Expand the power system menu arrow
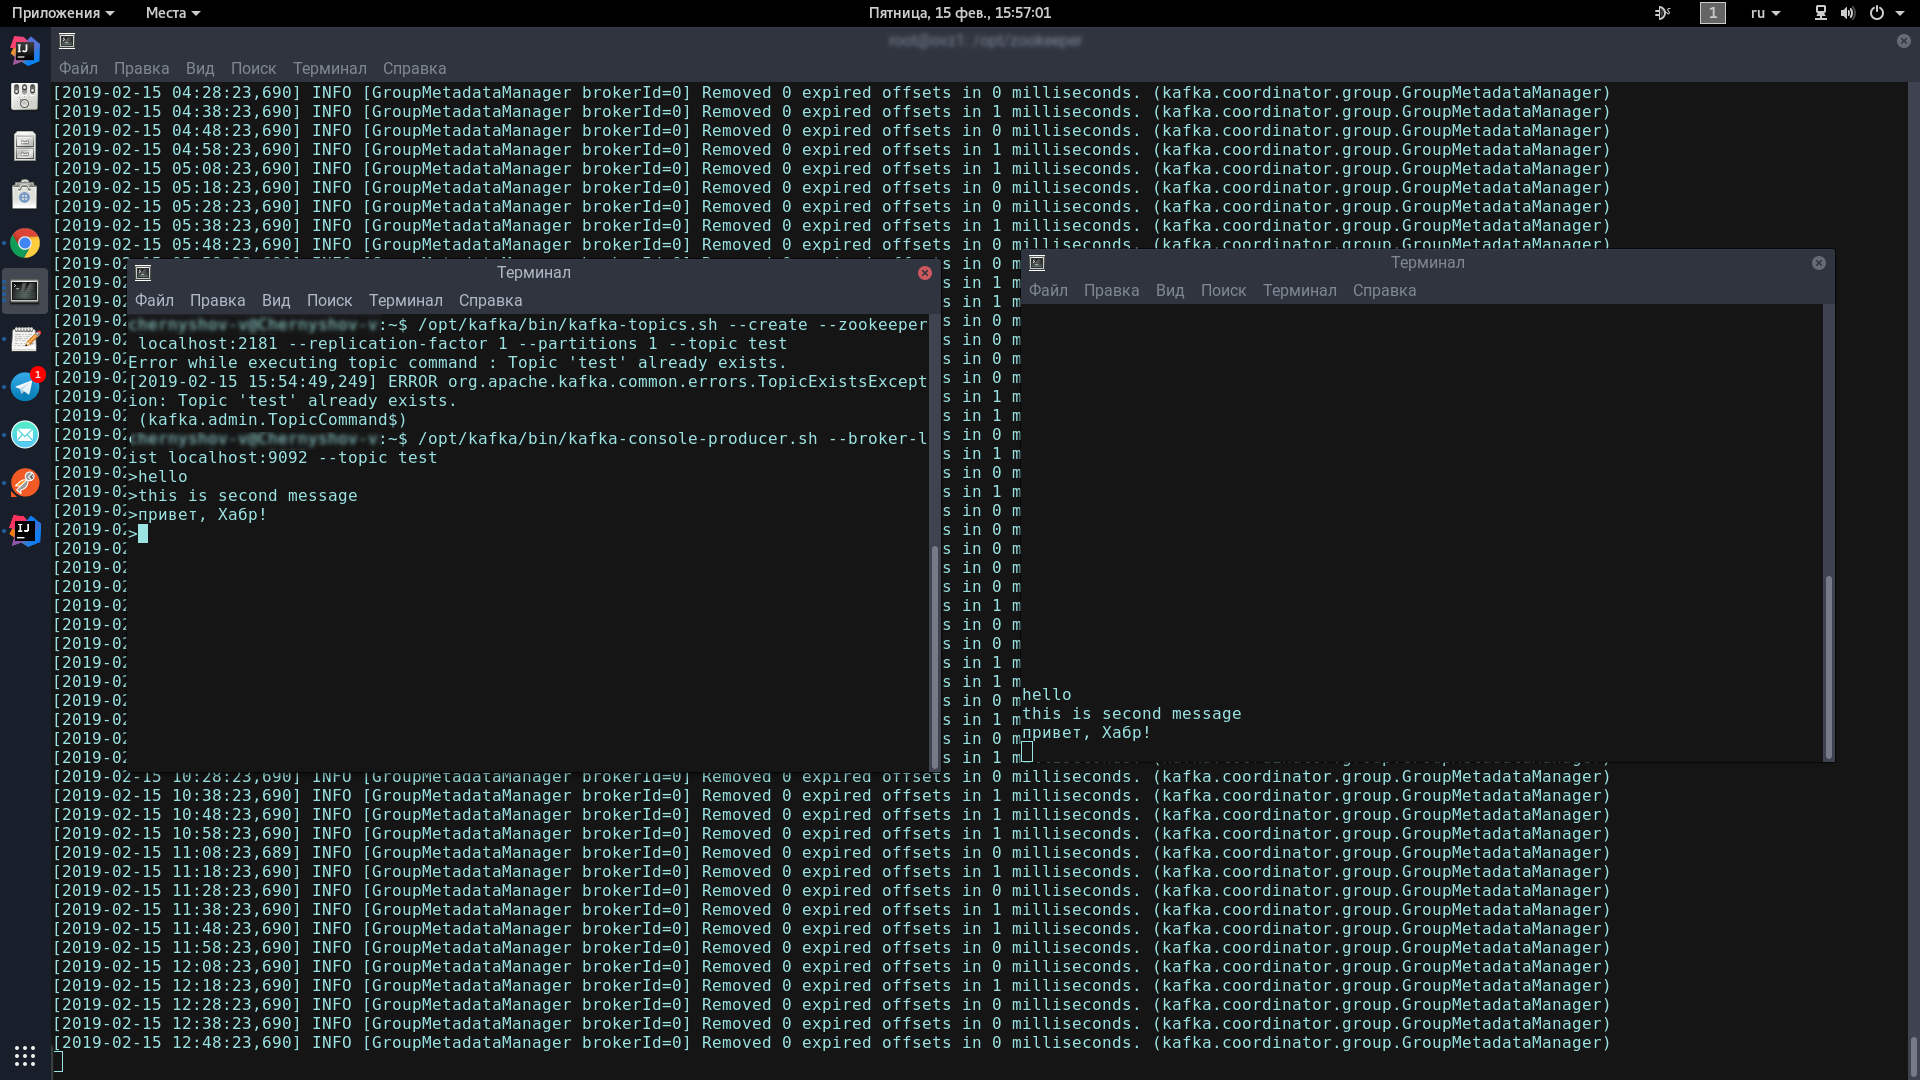Screen dimensions: 1920x1080 [1900, 13]
